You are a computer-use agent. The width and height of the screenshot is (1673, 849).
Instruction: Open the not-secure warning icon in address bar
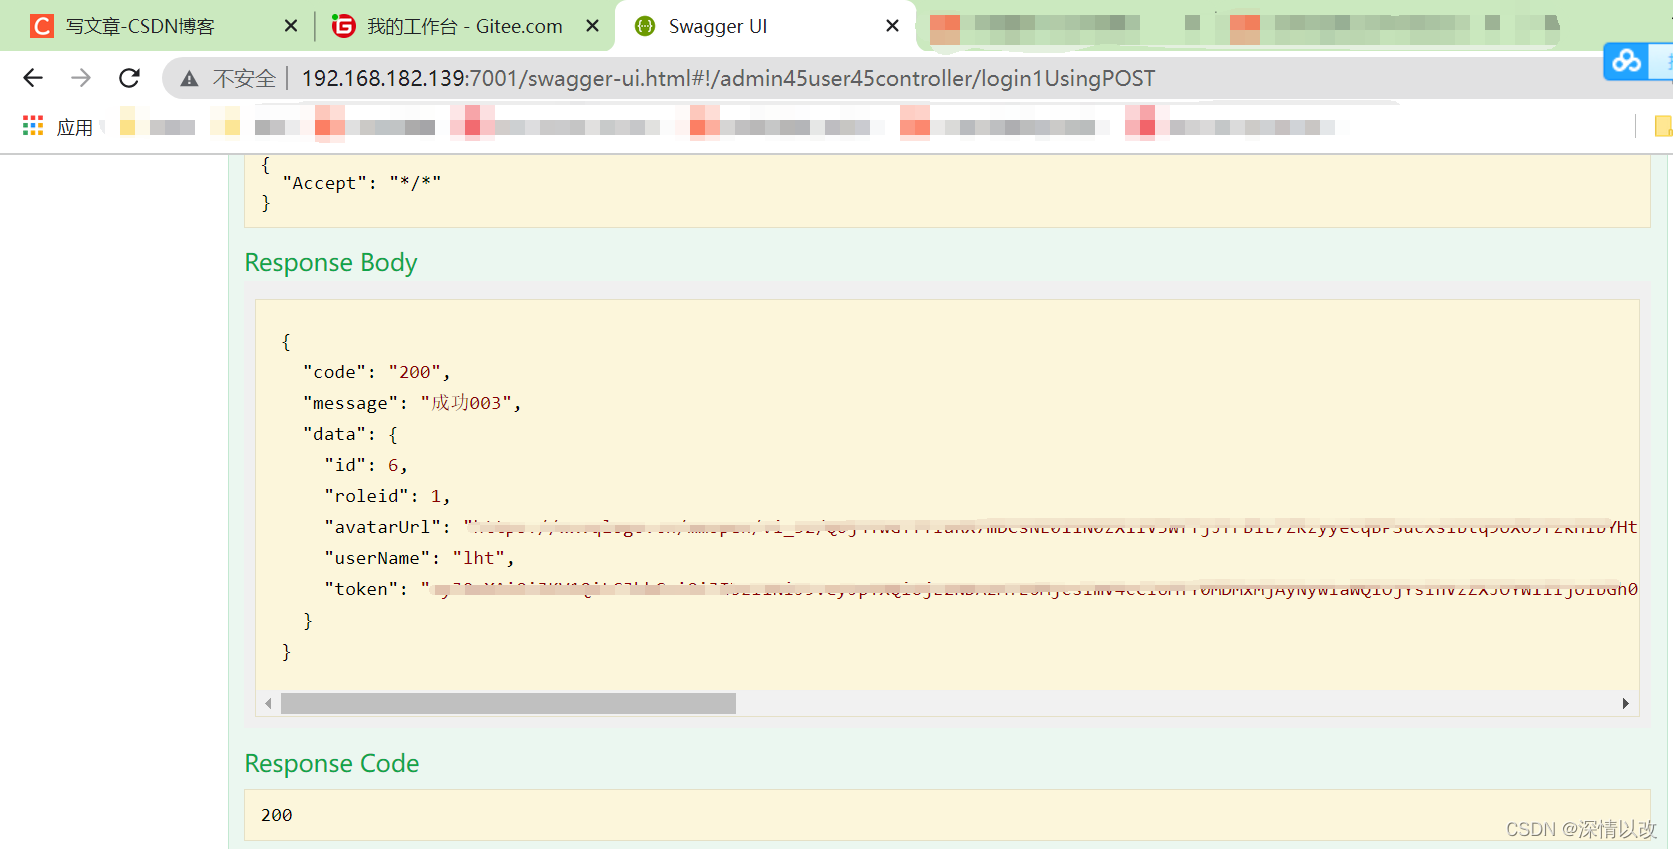[189, 79]
